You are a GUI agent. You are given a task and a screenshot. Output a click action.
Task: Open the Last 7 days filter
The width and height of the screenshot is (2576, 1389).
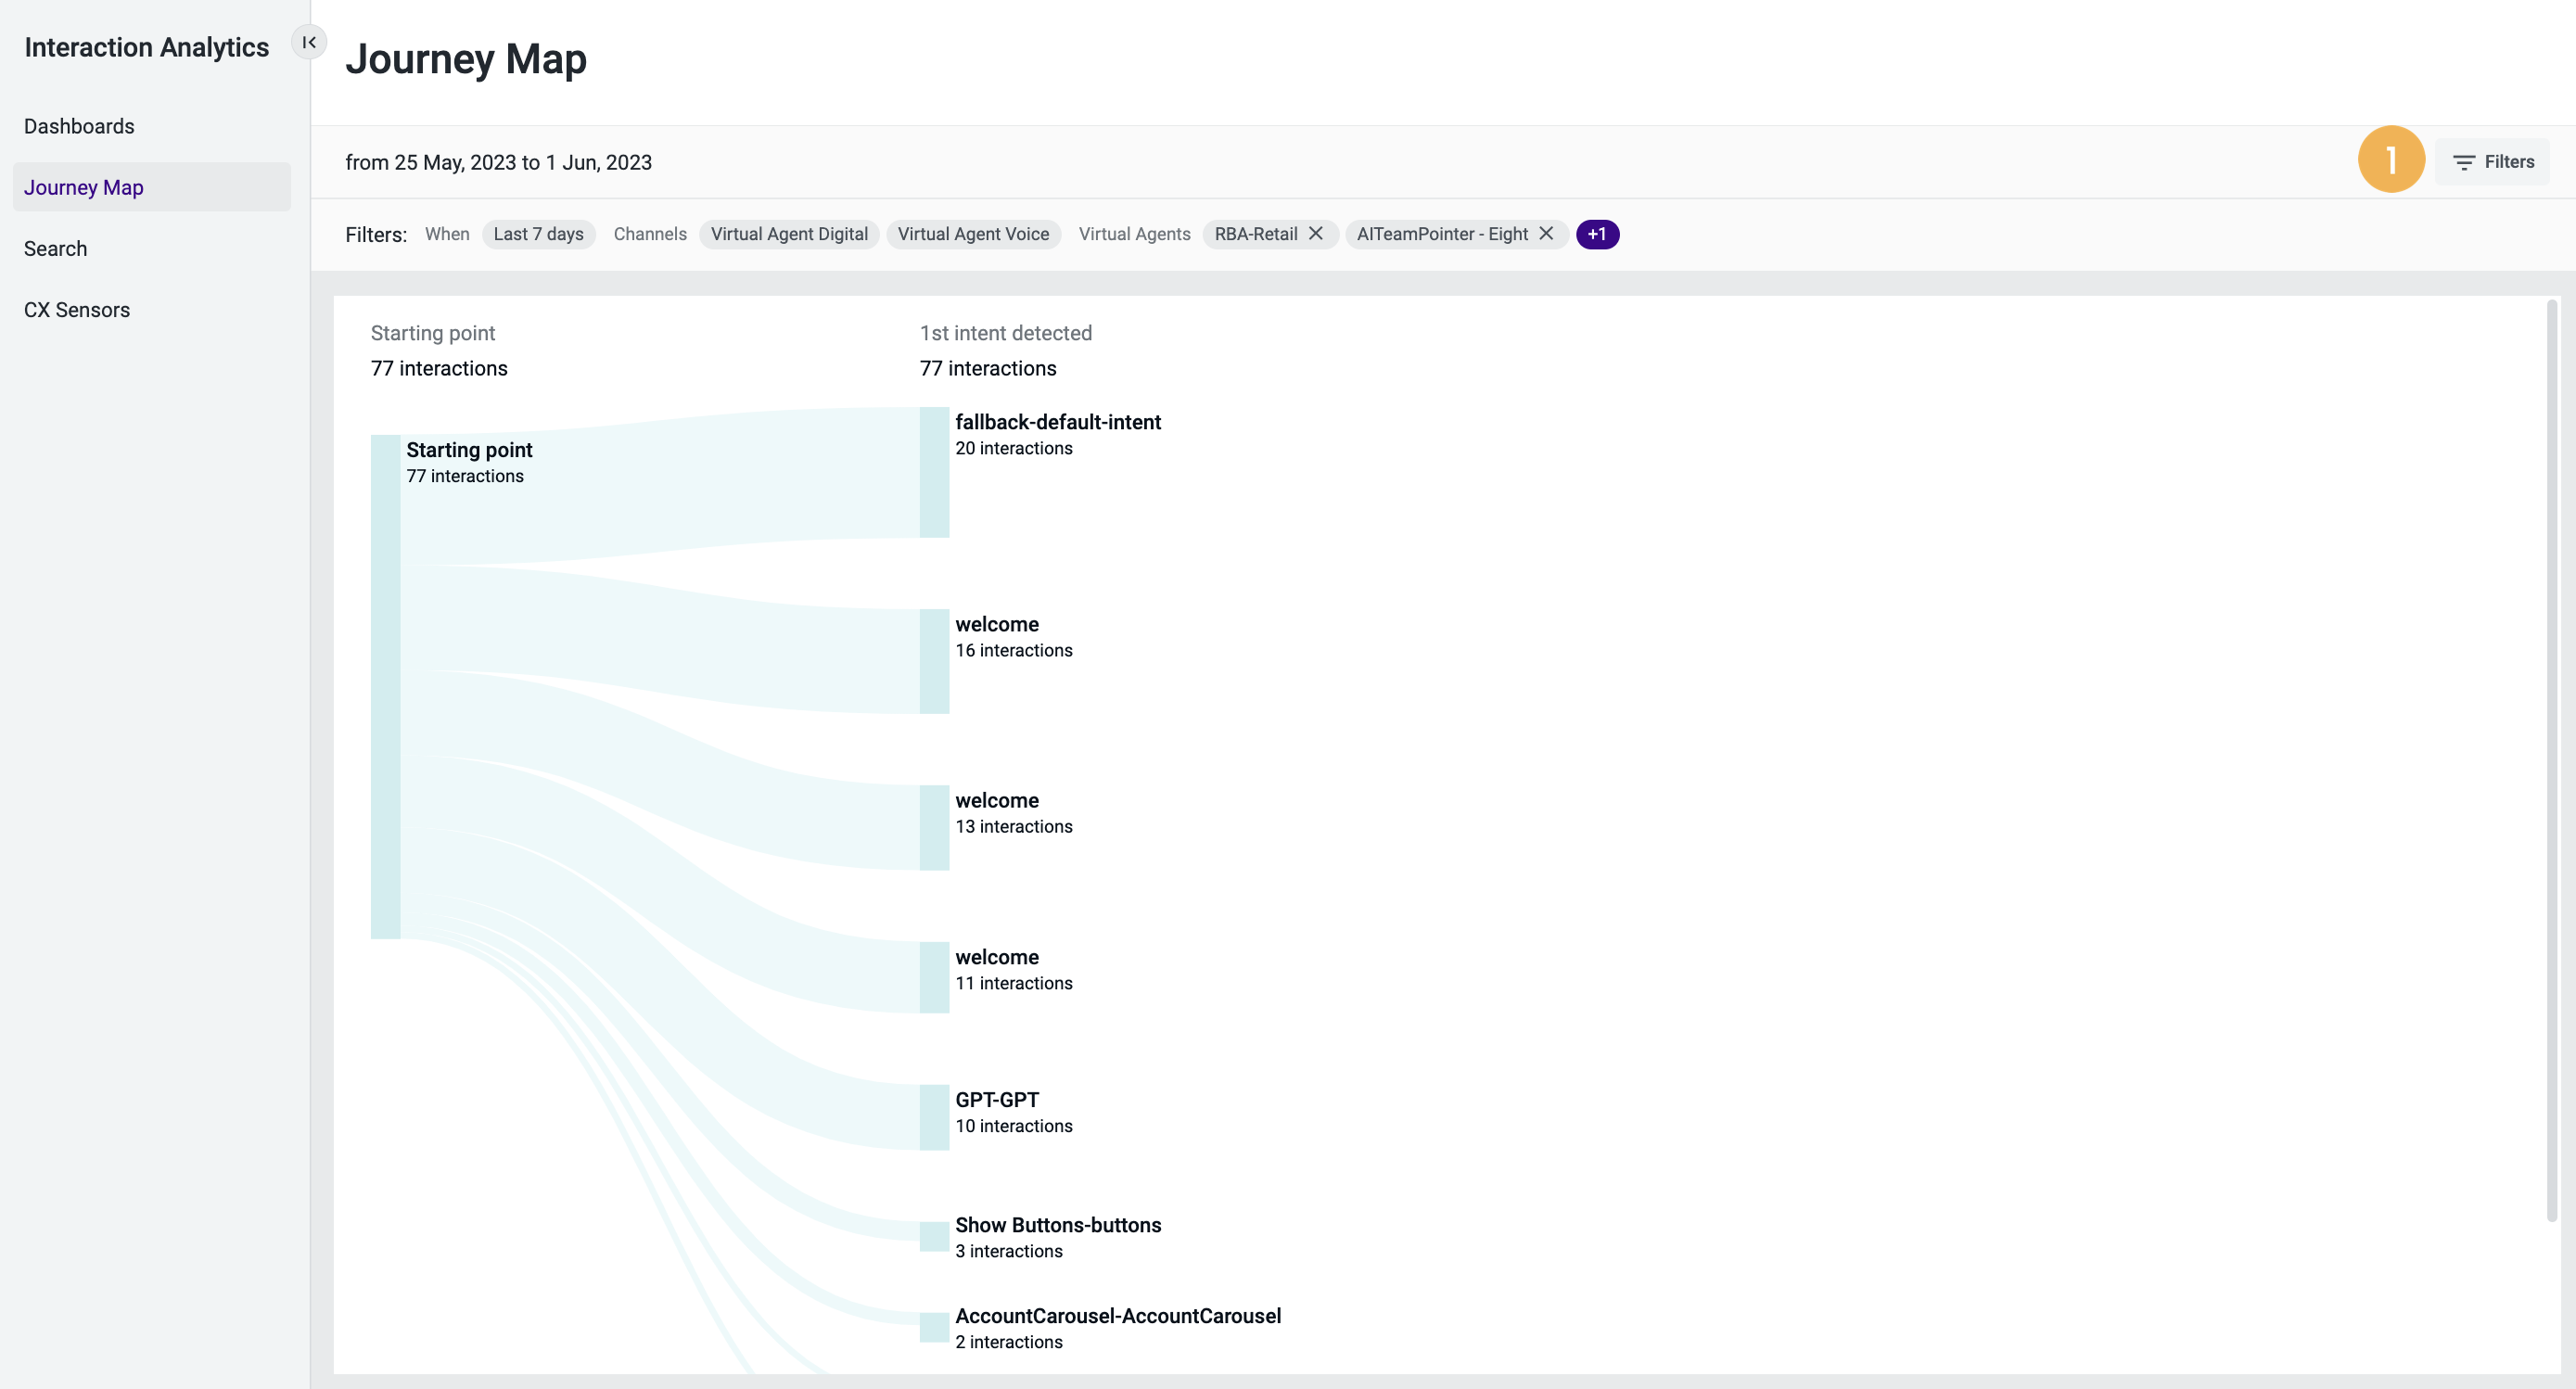(538, 234)
